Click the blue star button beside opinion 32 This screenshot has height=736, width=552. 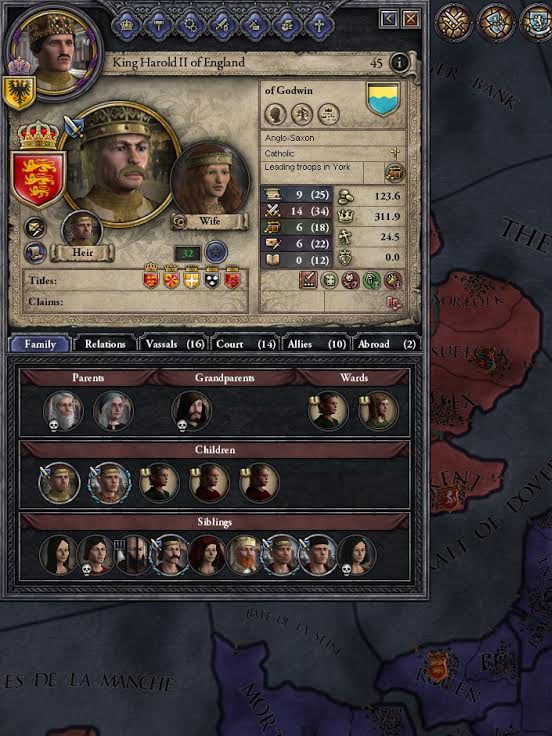coord(216,253)
